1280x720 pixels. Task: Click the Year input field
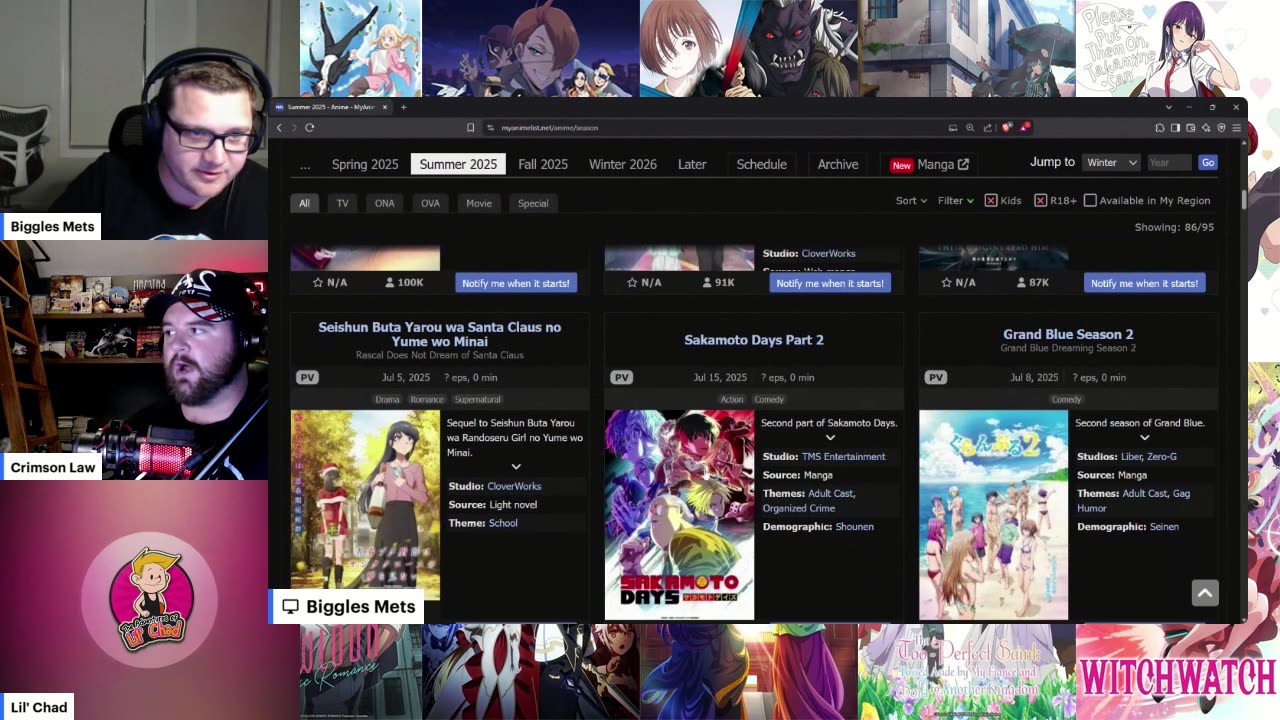pos(1169,162)
